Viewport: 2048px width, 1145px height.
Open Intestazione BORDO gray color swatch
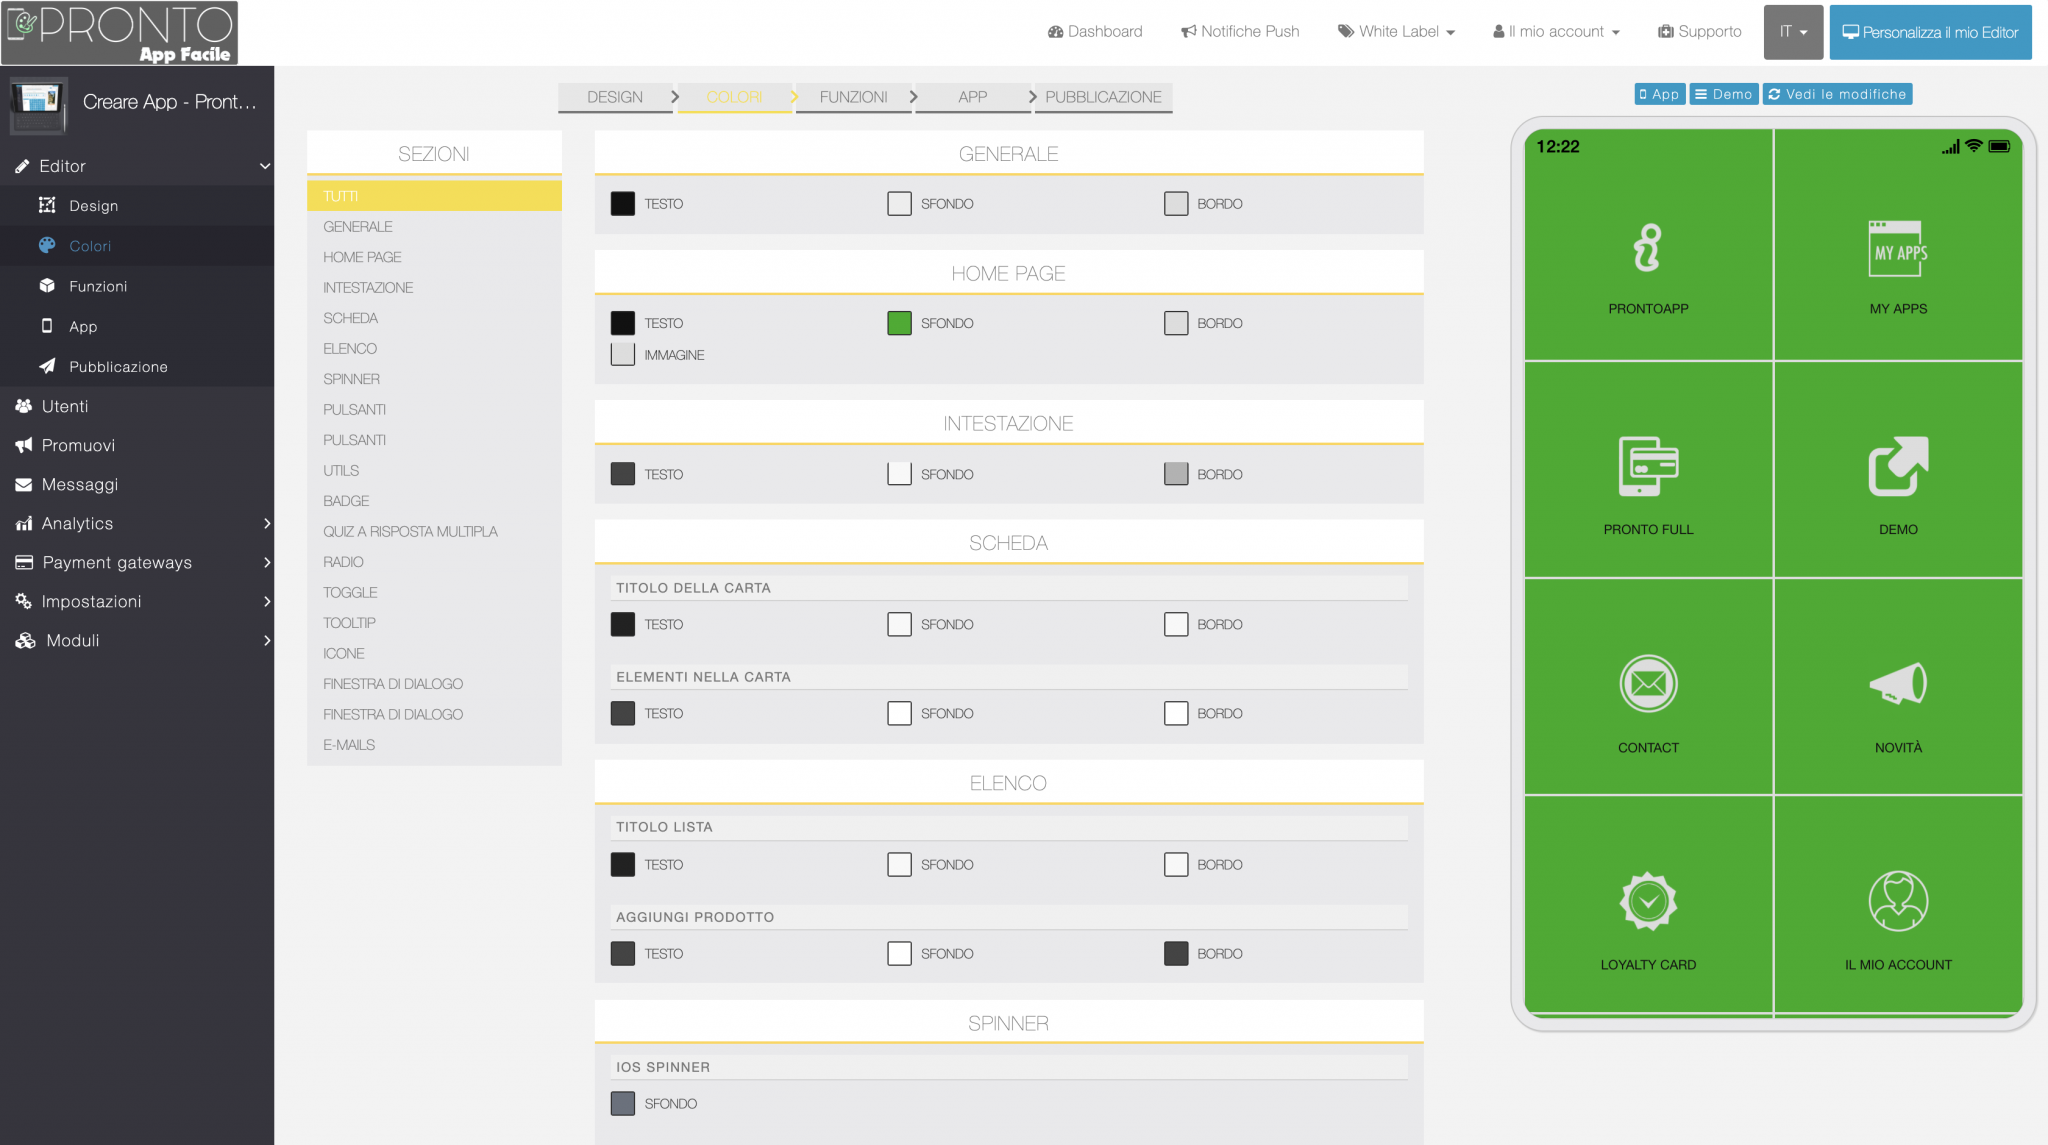pos(1176,474)
